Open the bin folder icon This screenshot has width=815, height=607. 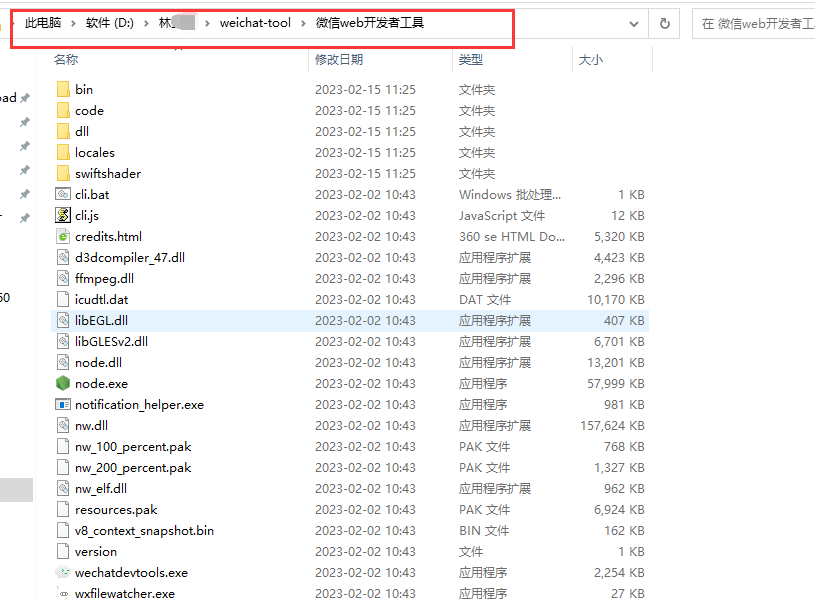tap(63, 89)
